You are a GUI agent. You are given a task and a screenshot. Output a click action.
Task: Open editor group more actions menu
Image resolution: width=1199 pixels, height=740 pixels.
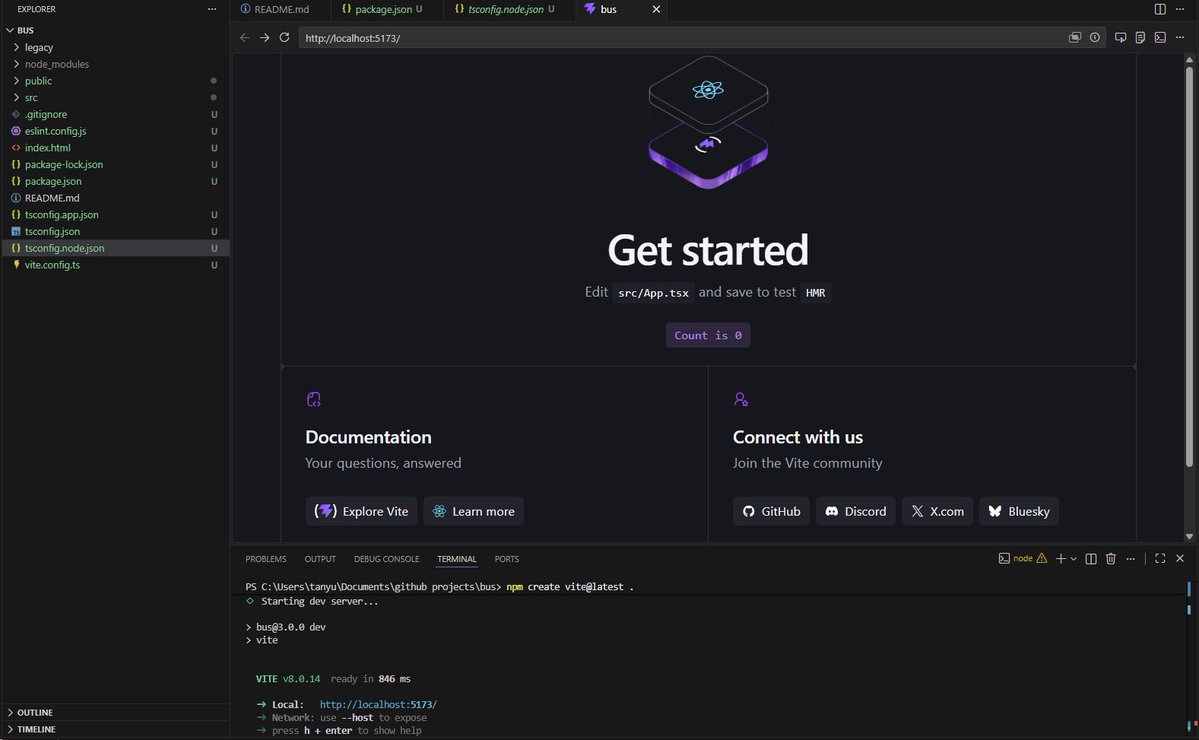pyautogui.click(x=1180, y=9)
